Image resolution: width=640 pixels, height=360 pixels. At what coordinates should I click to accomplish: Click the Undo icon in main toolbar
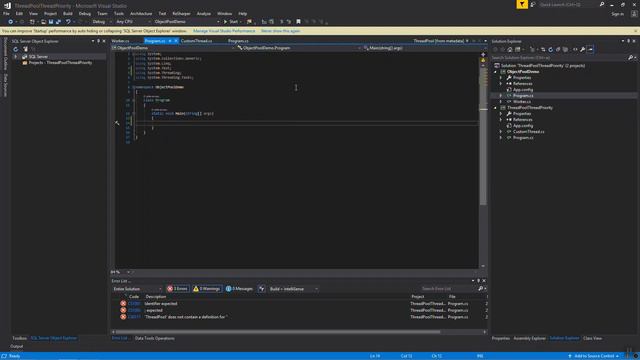(x=68, y=22)
